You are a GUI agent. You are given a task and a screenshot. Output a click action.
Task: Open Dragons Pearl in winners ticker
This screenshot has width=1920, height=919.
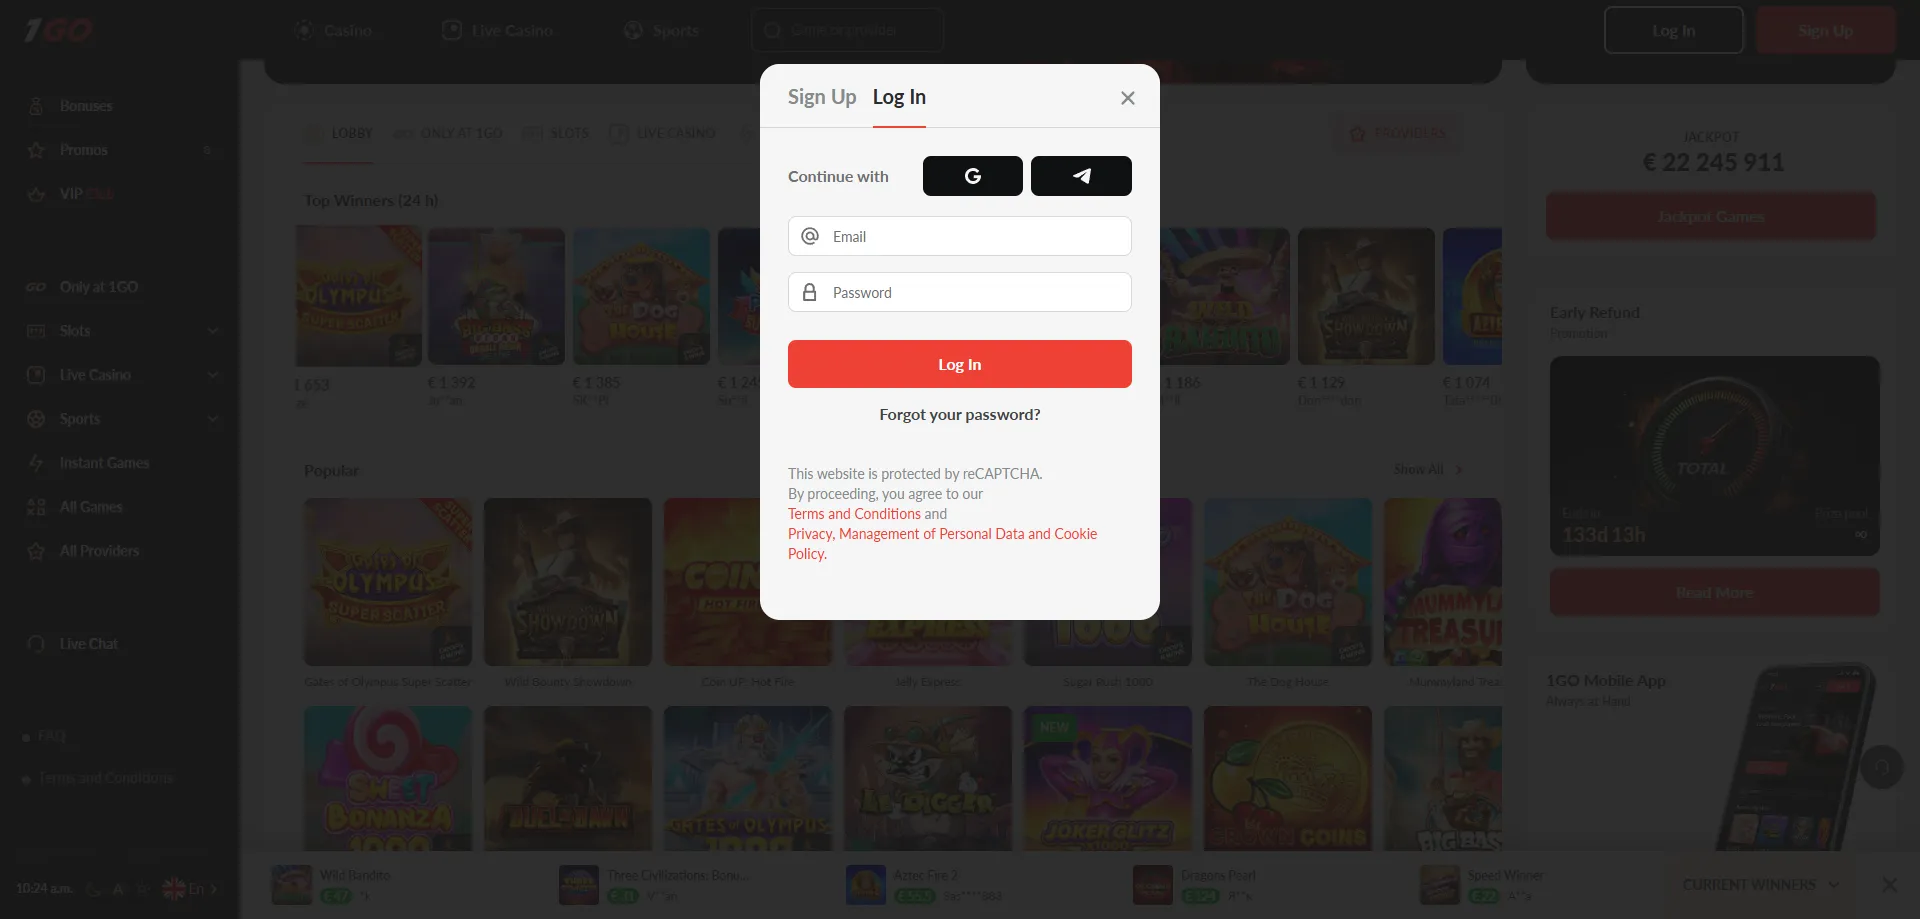[x=1195, y=885]
